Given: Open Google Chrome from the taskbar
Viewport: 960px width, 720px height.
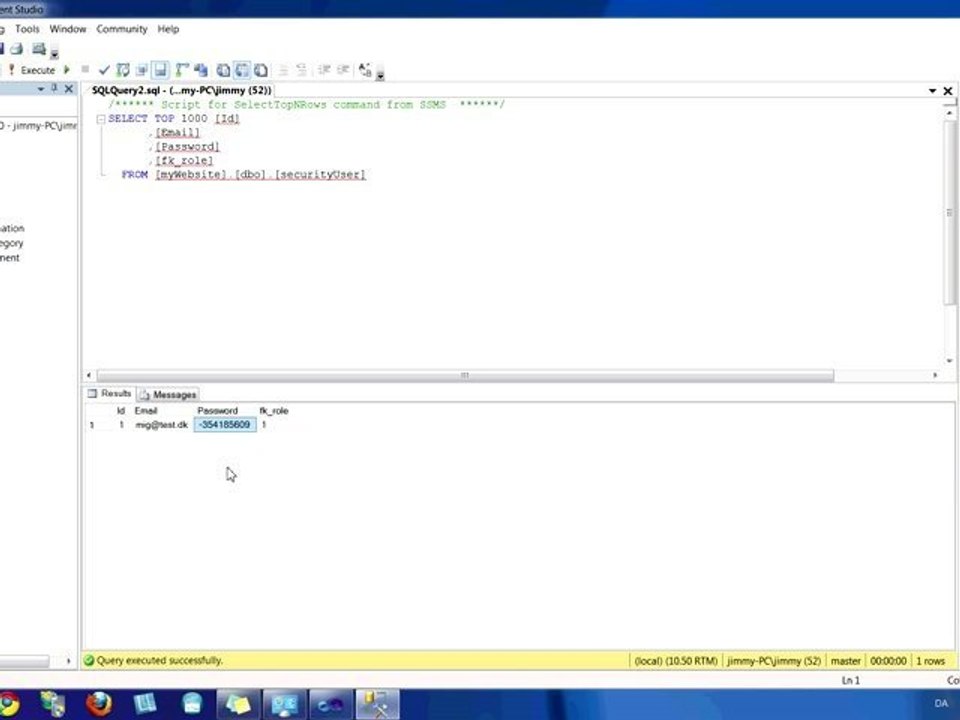Looking at the screenshot, I should [x=9, y=704].
